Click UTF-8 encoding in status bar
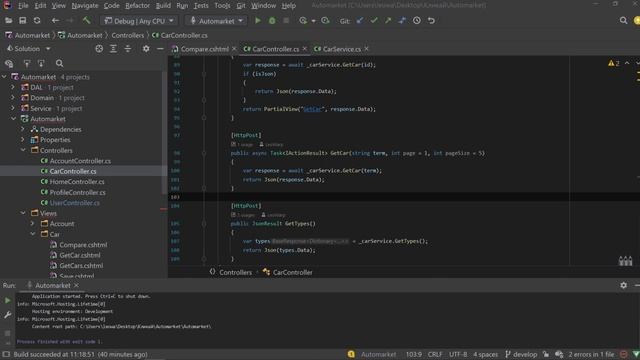 (x=458, y=354)
